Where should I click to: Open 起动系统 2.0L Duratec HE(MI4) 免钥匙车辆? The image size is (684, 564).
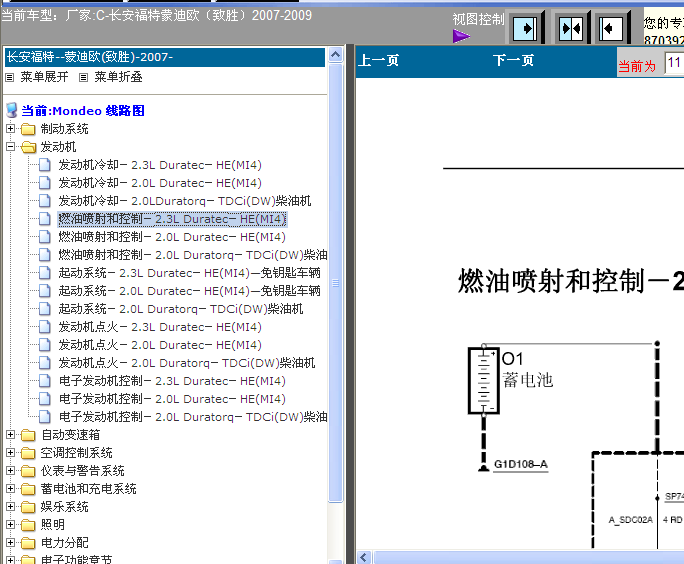click(189, 291)
